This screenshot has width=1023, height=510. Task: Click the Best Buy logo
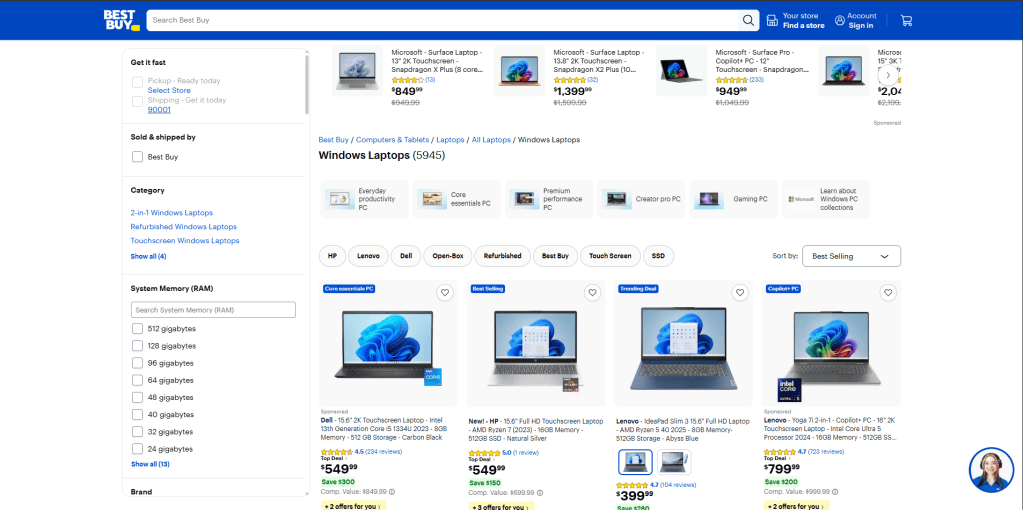121,20
